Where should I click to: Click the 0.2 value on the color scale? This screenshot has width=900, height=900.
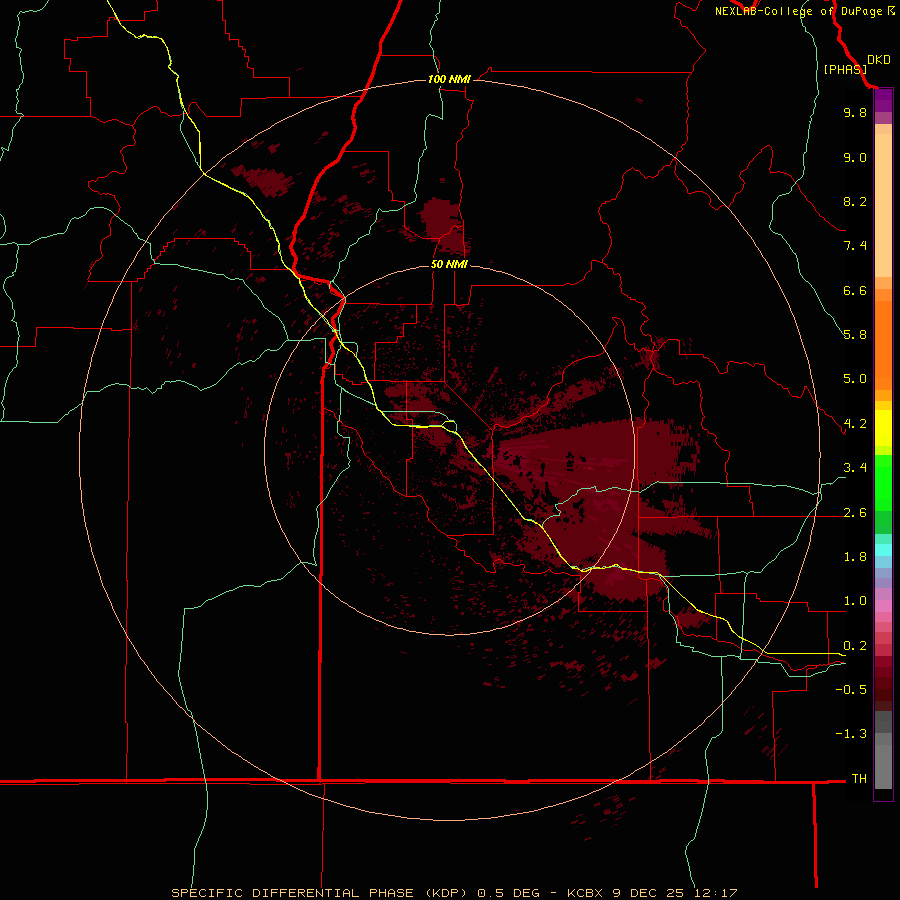pos(855,646)
